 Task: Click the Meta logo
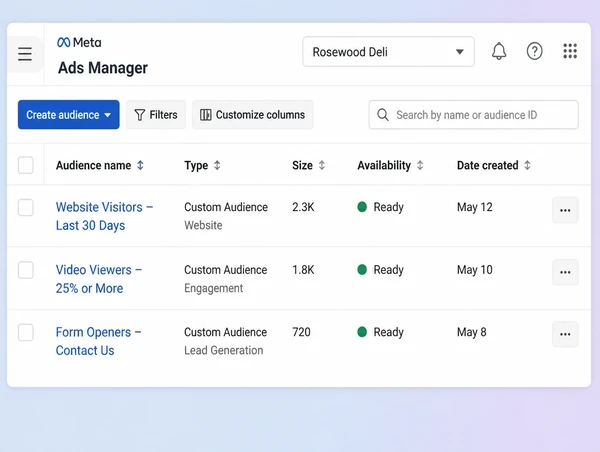79,42
